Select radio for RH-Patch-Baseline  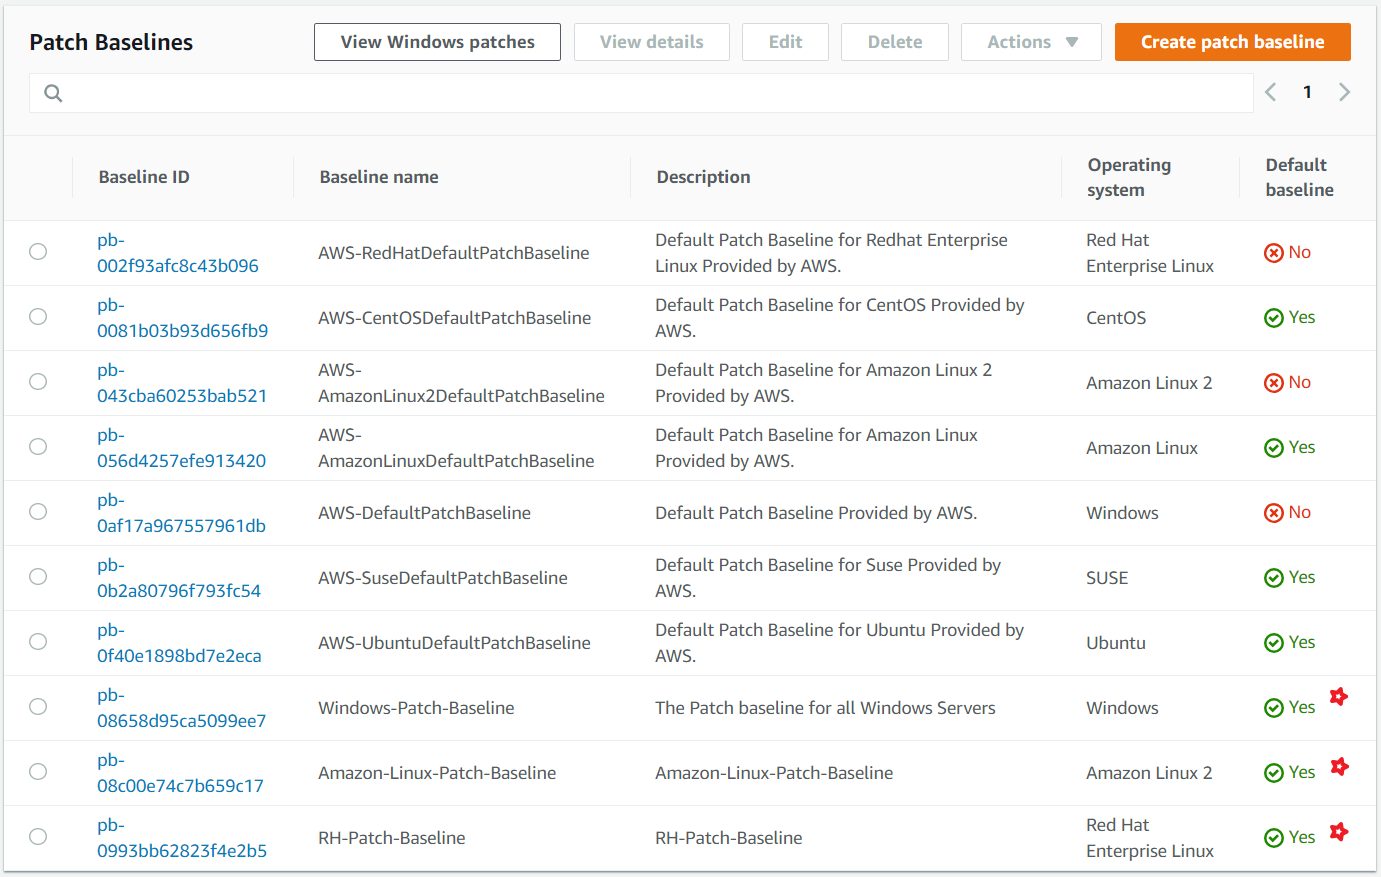click(x=38, y=837)
